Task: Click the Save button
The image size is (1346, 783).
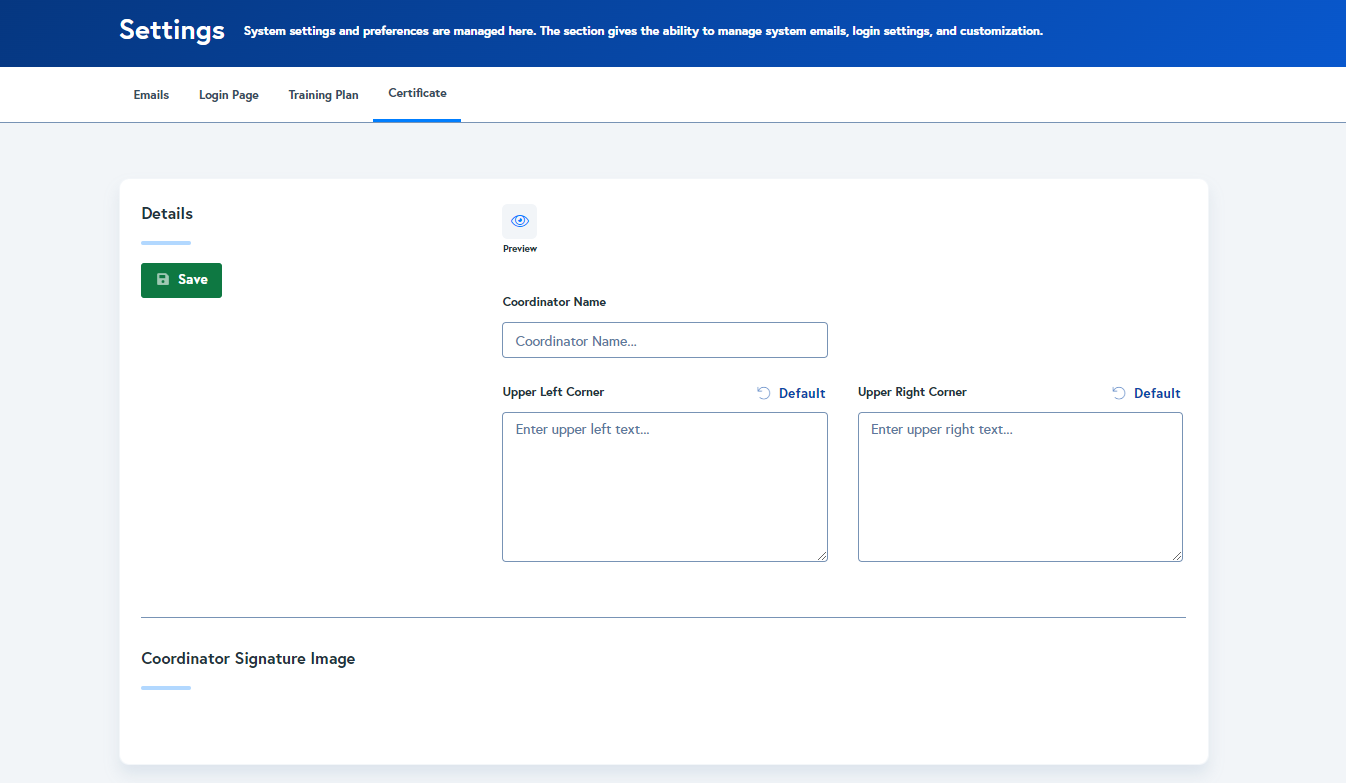Action: [181, 280]
